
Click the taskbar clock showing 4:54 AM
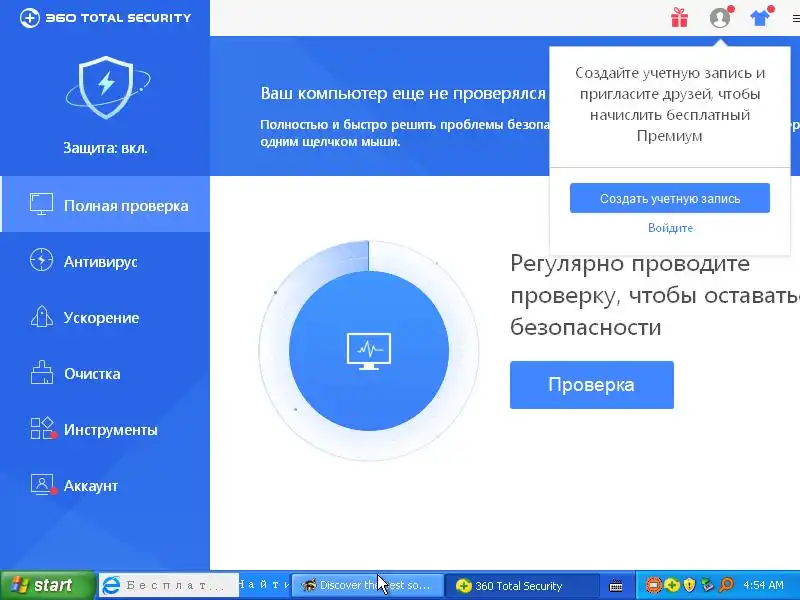pos(763,585)
